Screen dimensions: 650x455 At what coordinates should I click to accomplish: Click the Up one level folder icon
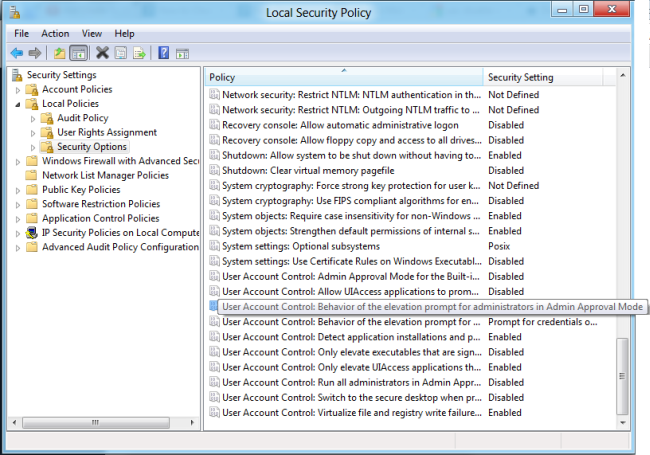tap(59, 53)
